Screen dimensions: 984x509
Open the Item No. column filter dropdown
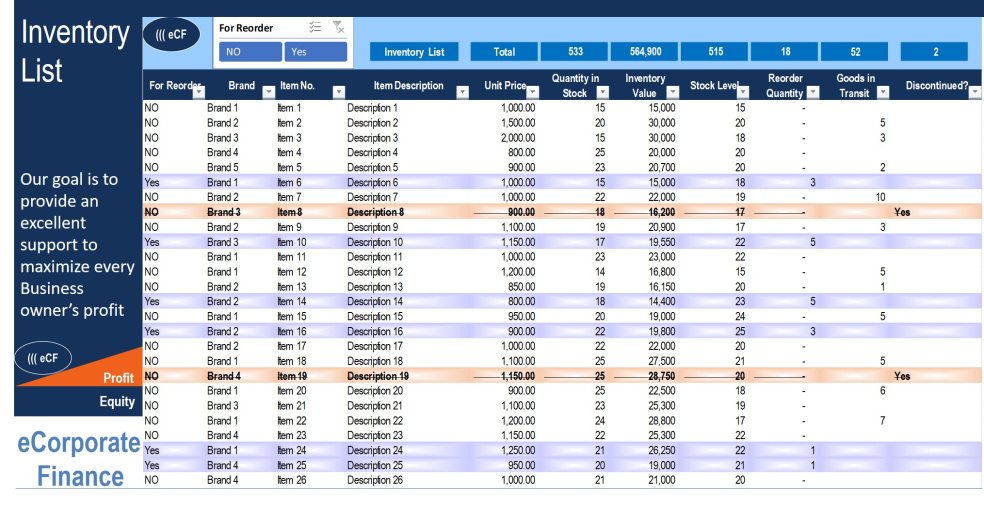click(x=338, y=92)
